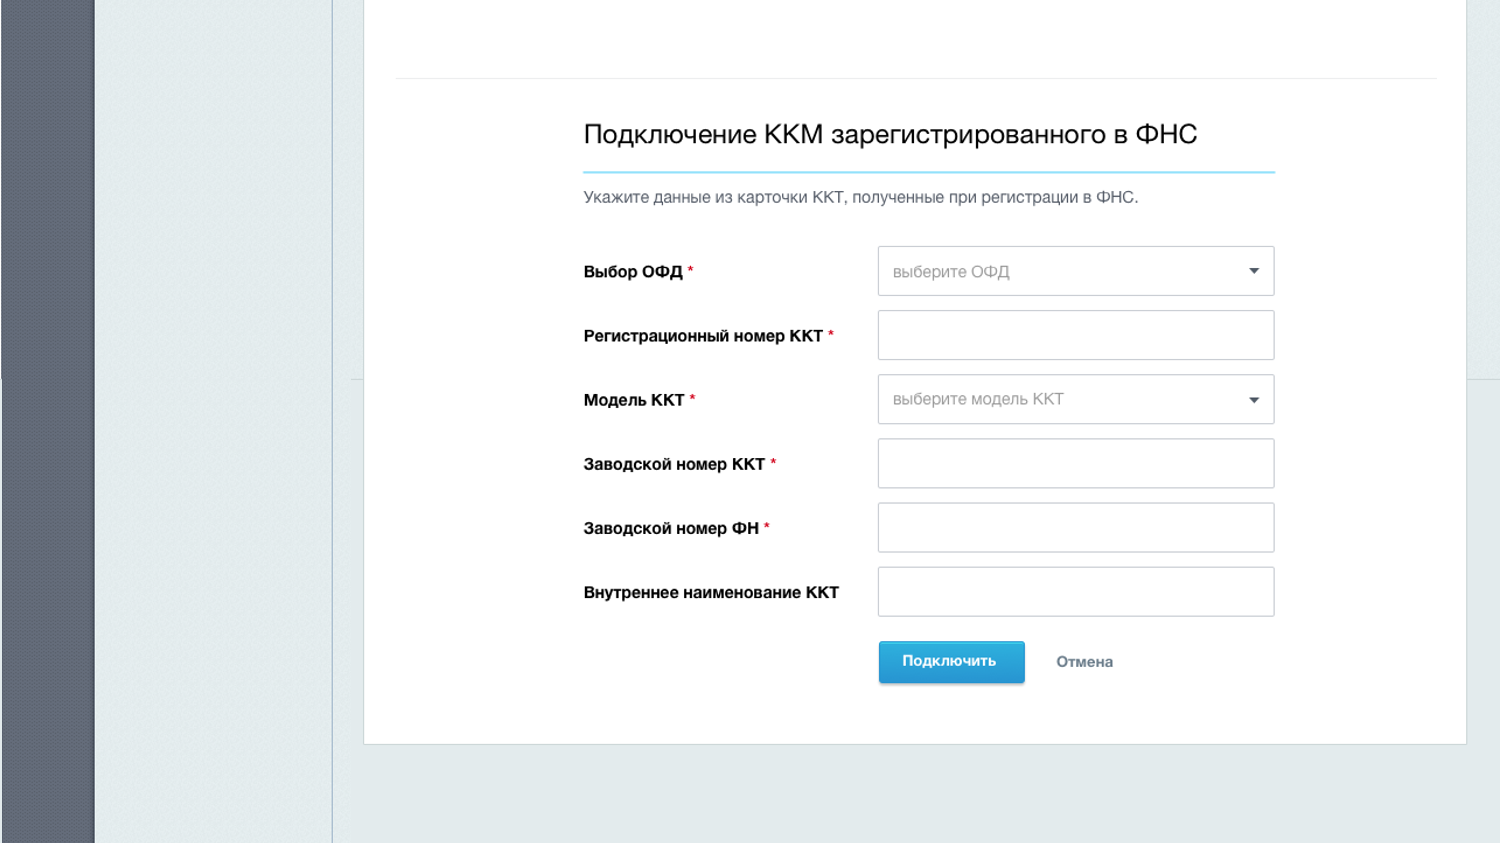The image size is (1500, 843).
Task: Focus the Регистрационный номер ККТ field
Action: [1076, 335]
